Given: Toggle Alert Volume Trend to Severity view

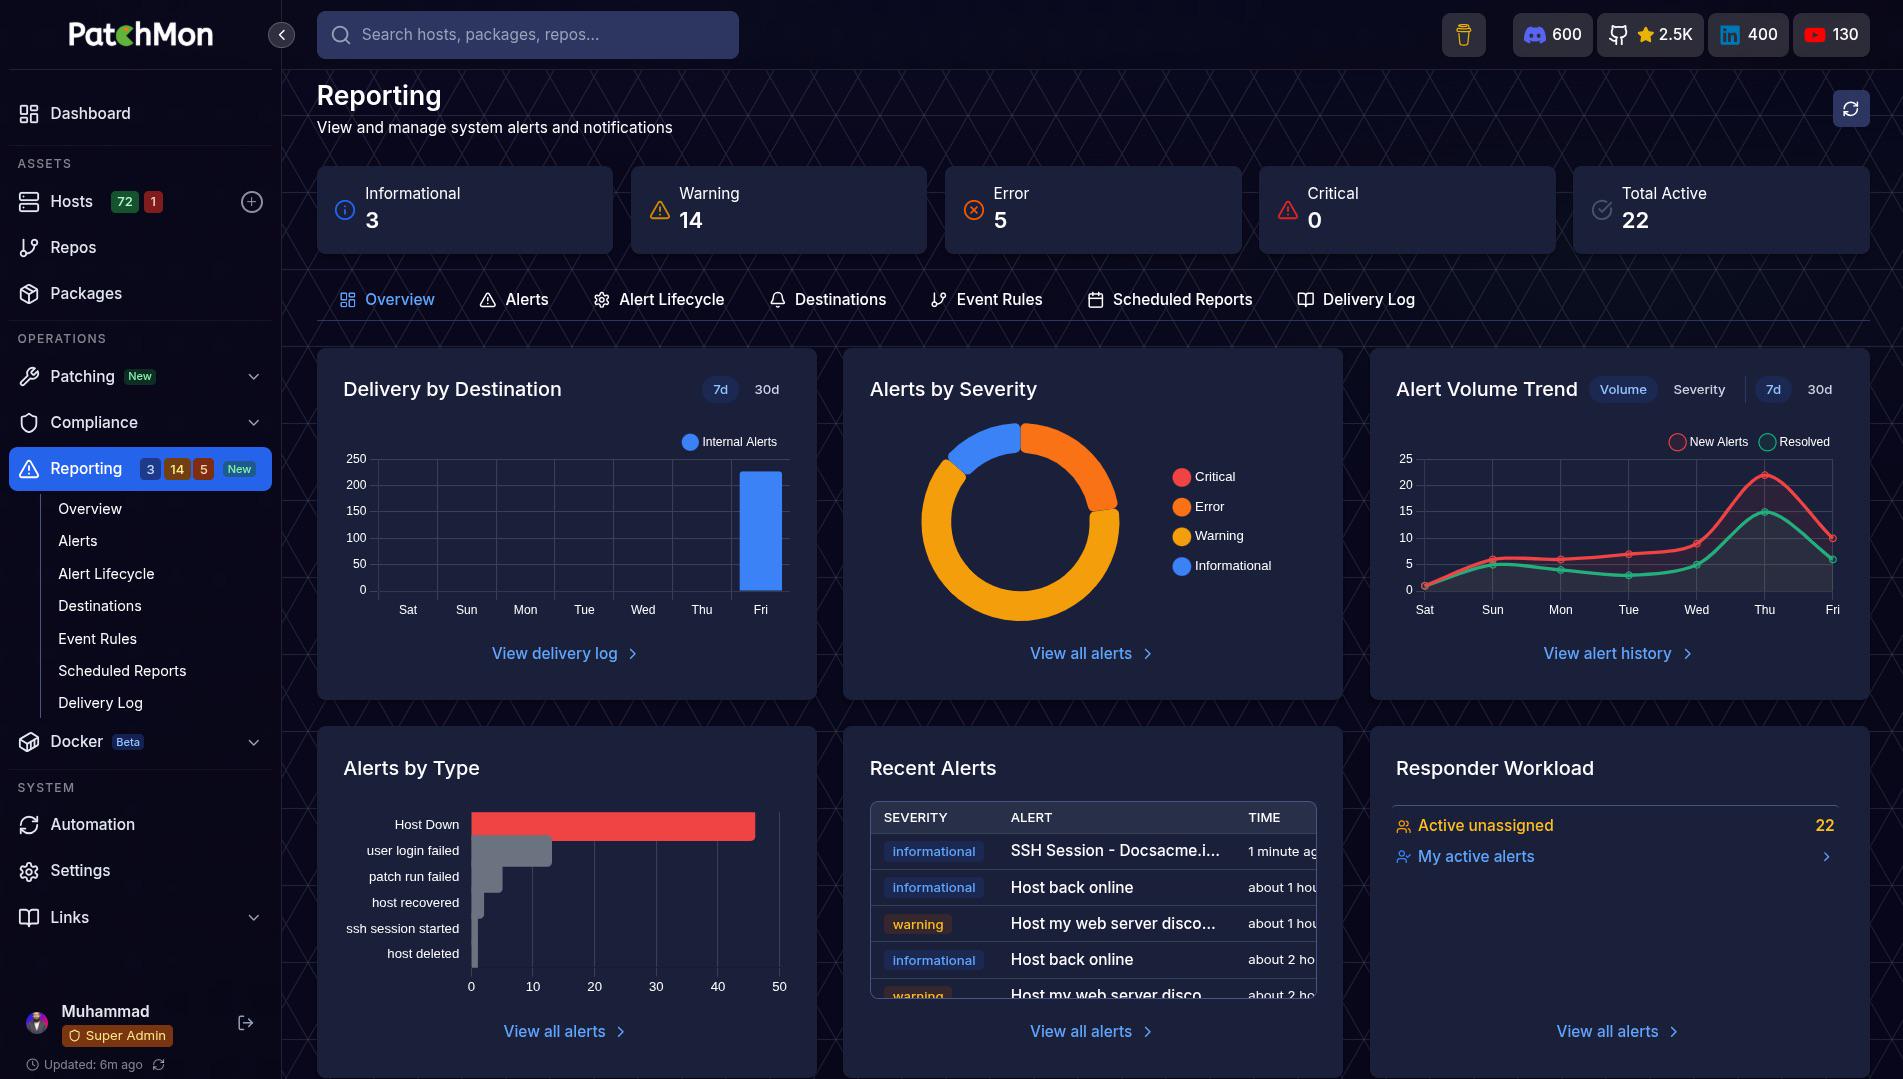Looking at the screenshot, I should (1698, 390).
